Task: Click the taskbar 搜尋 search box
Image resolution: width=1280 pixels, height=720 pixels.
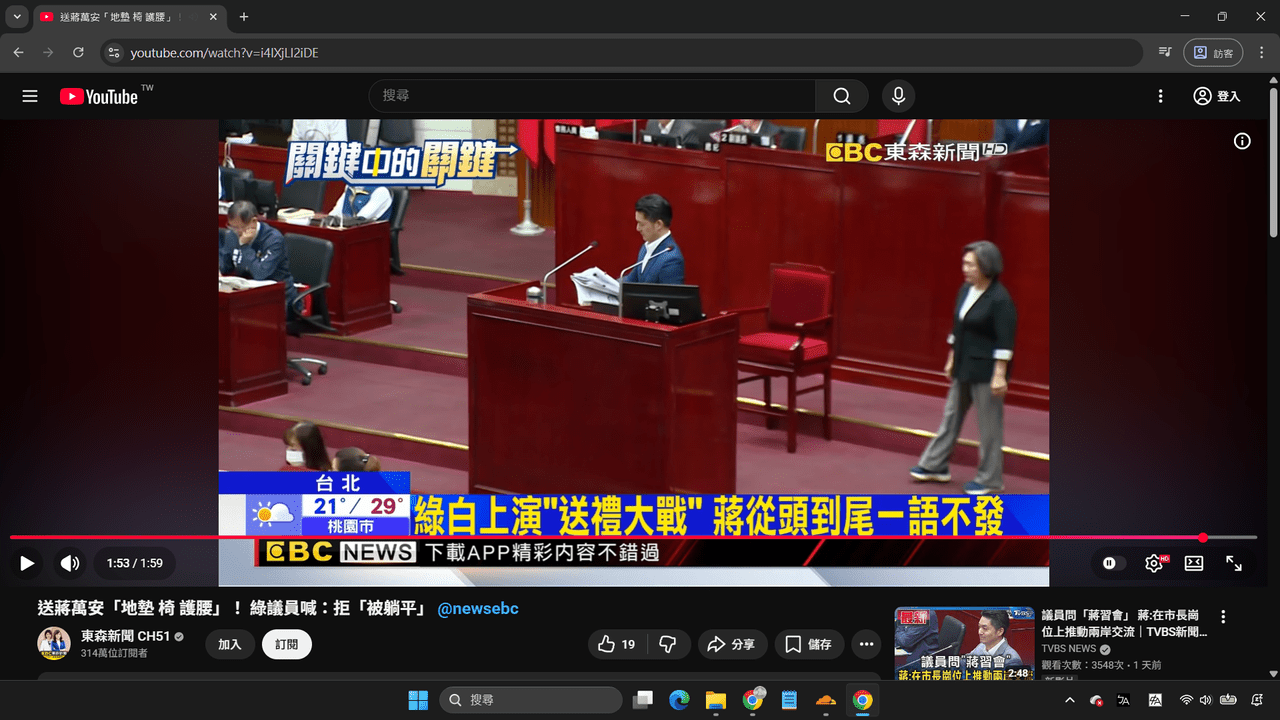Action: pos(531,700)
